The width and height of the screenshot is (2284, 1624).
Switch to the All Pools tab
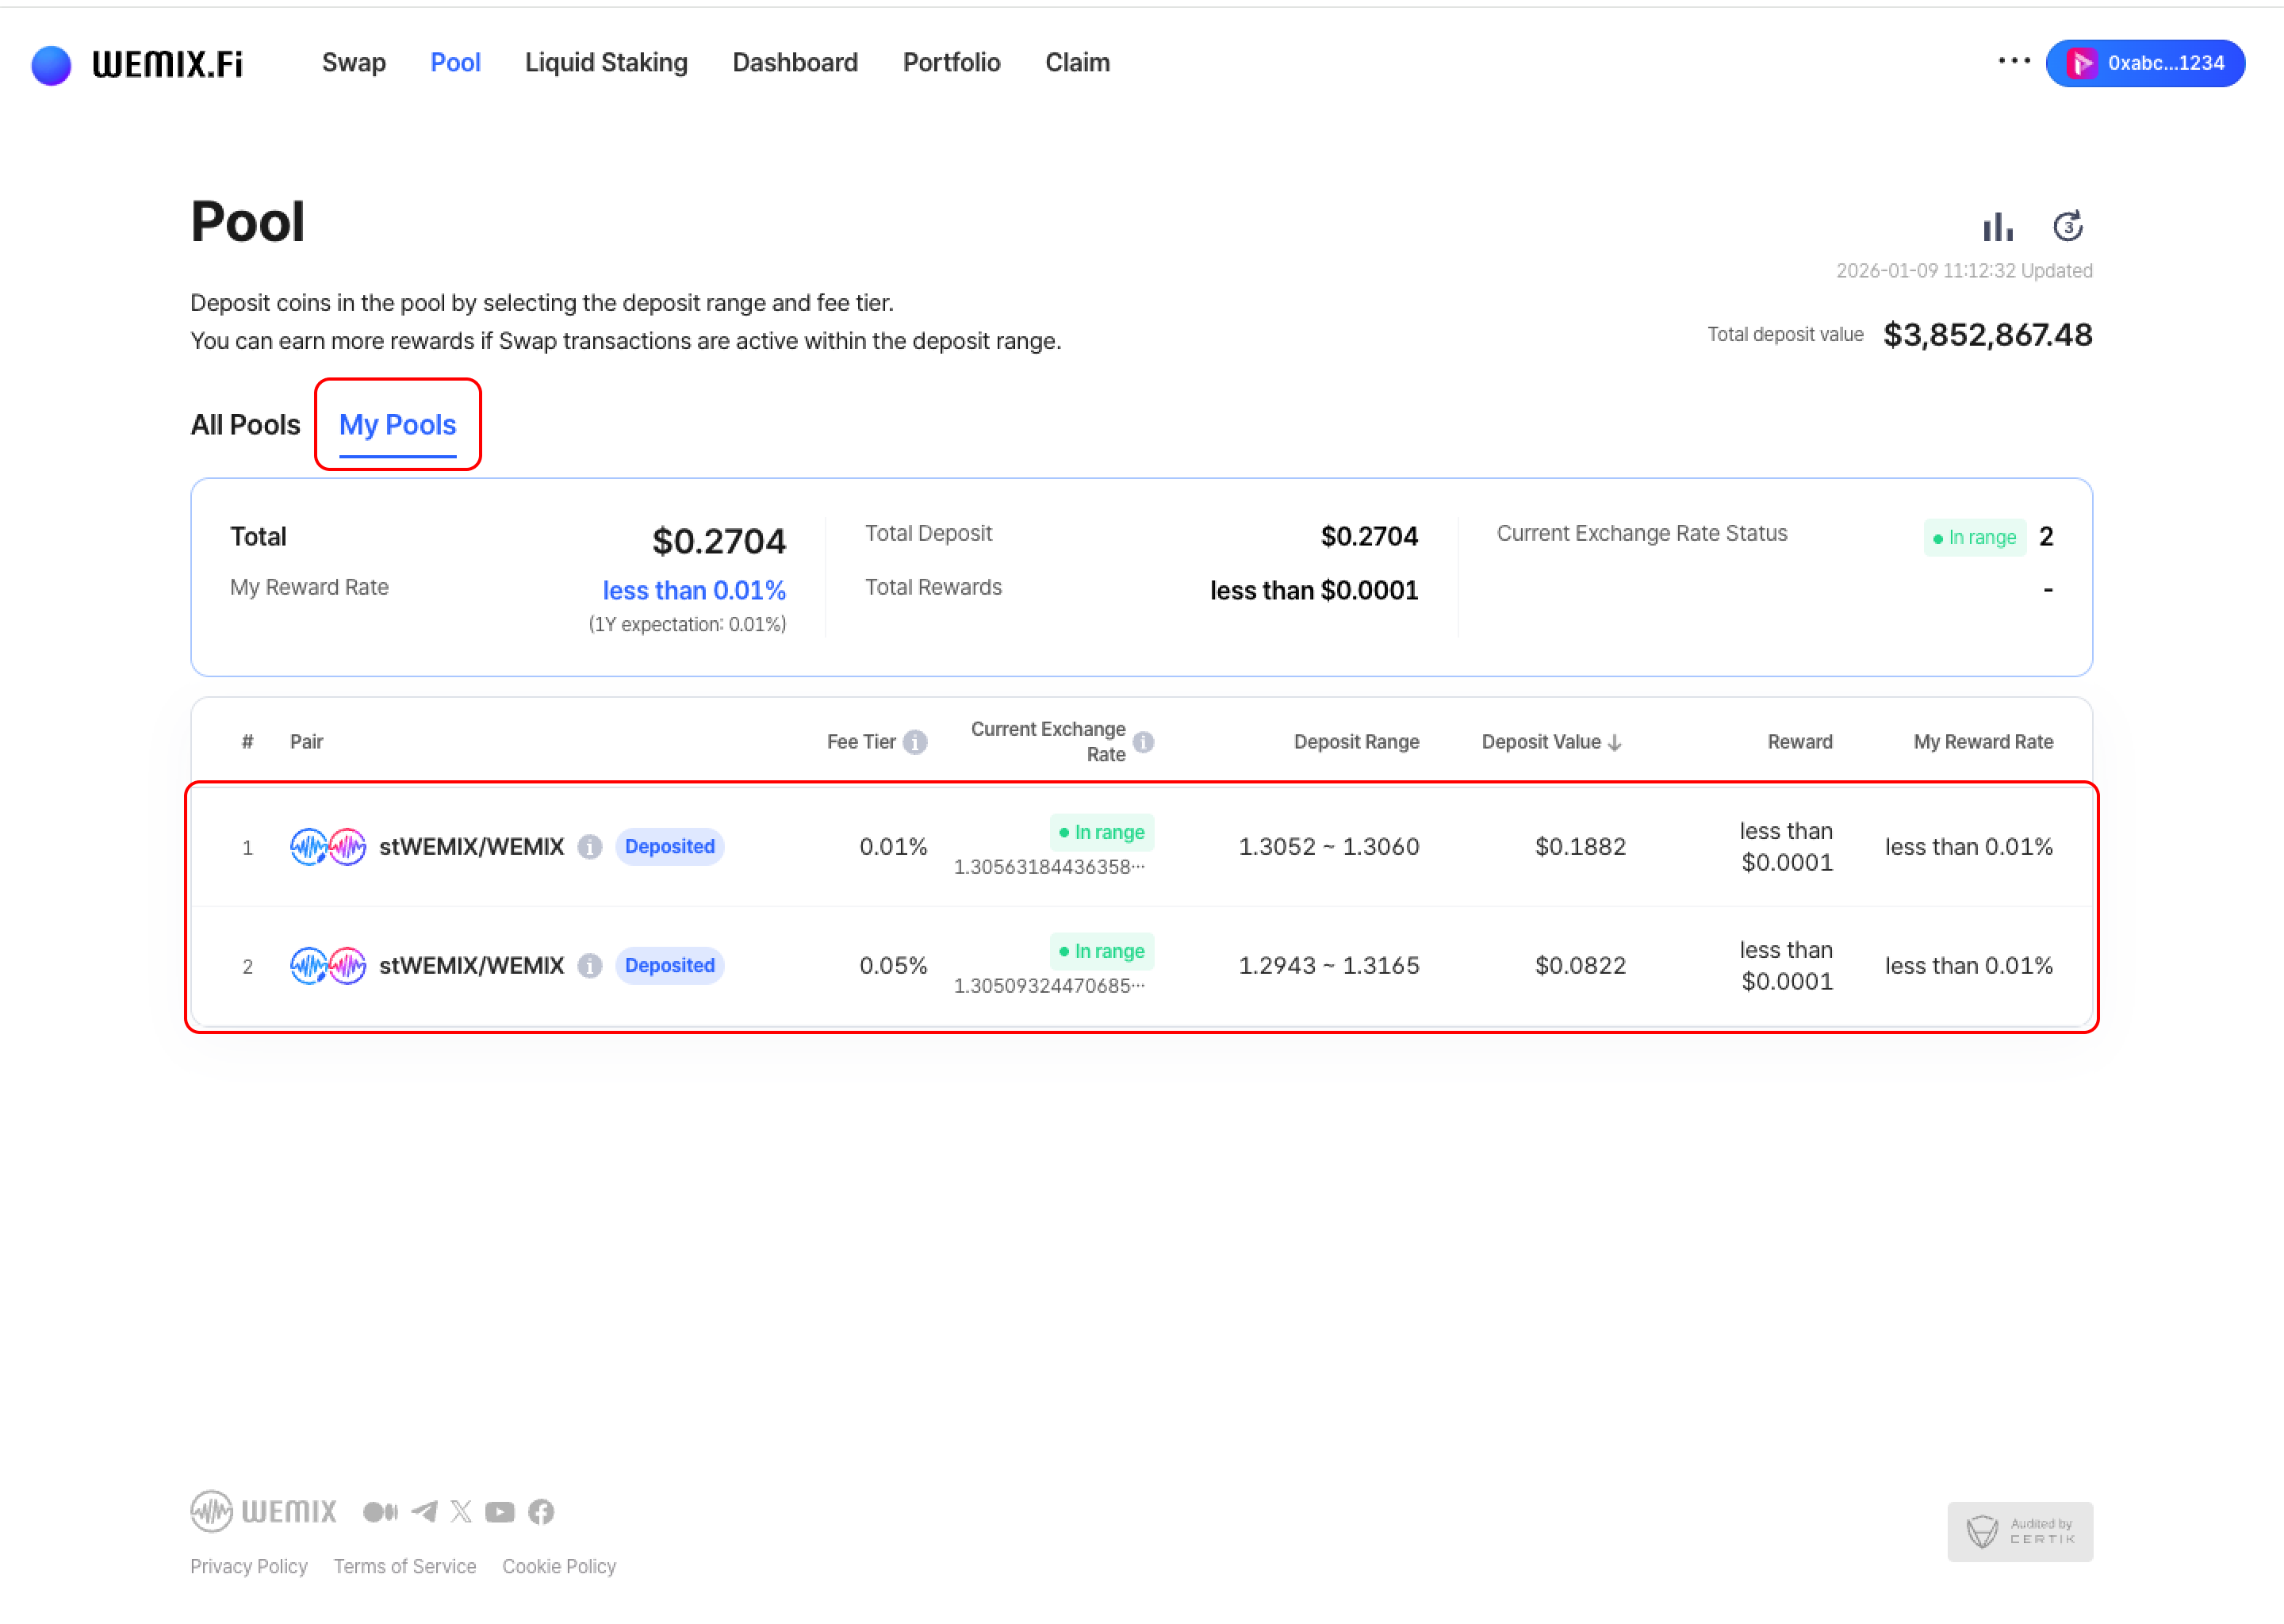point(245,425)
